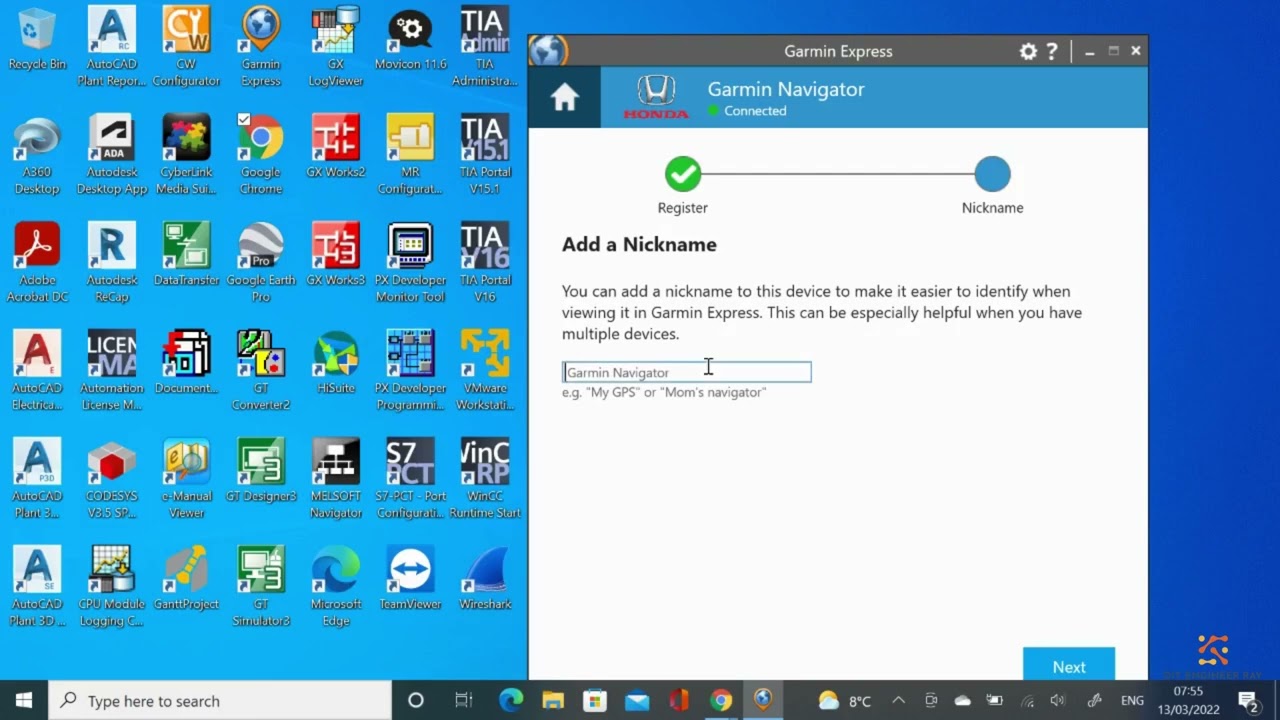Open Autodesk ReCap desktop icon
This screenshot has width=1280, height=720.
112,263
